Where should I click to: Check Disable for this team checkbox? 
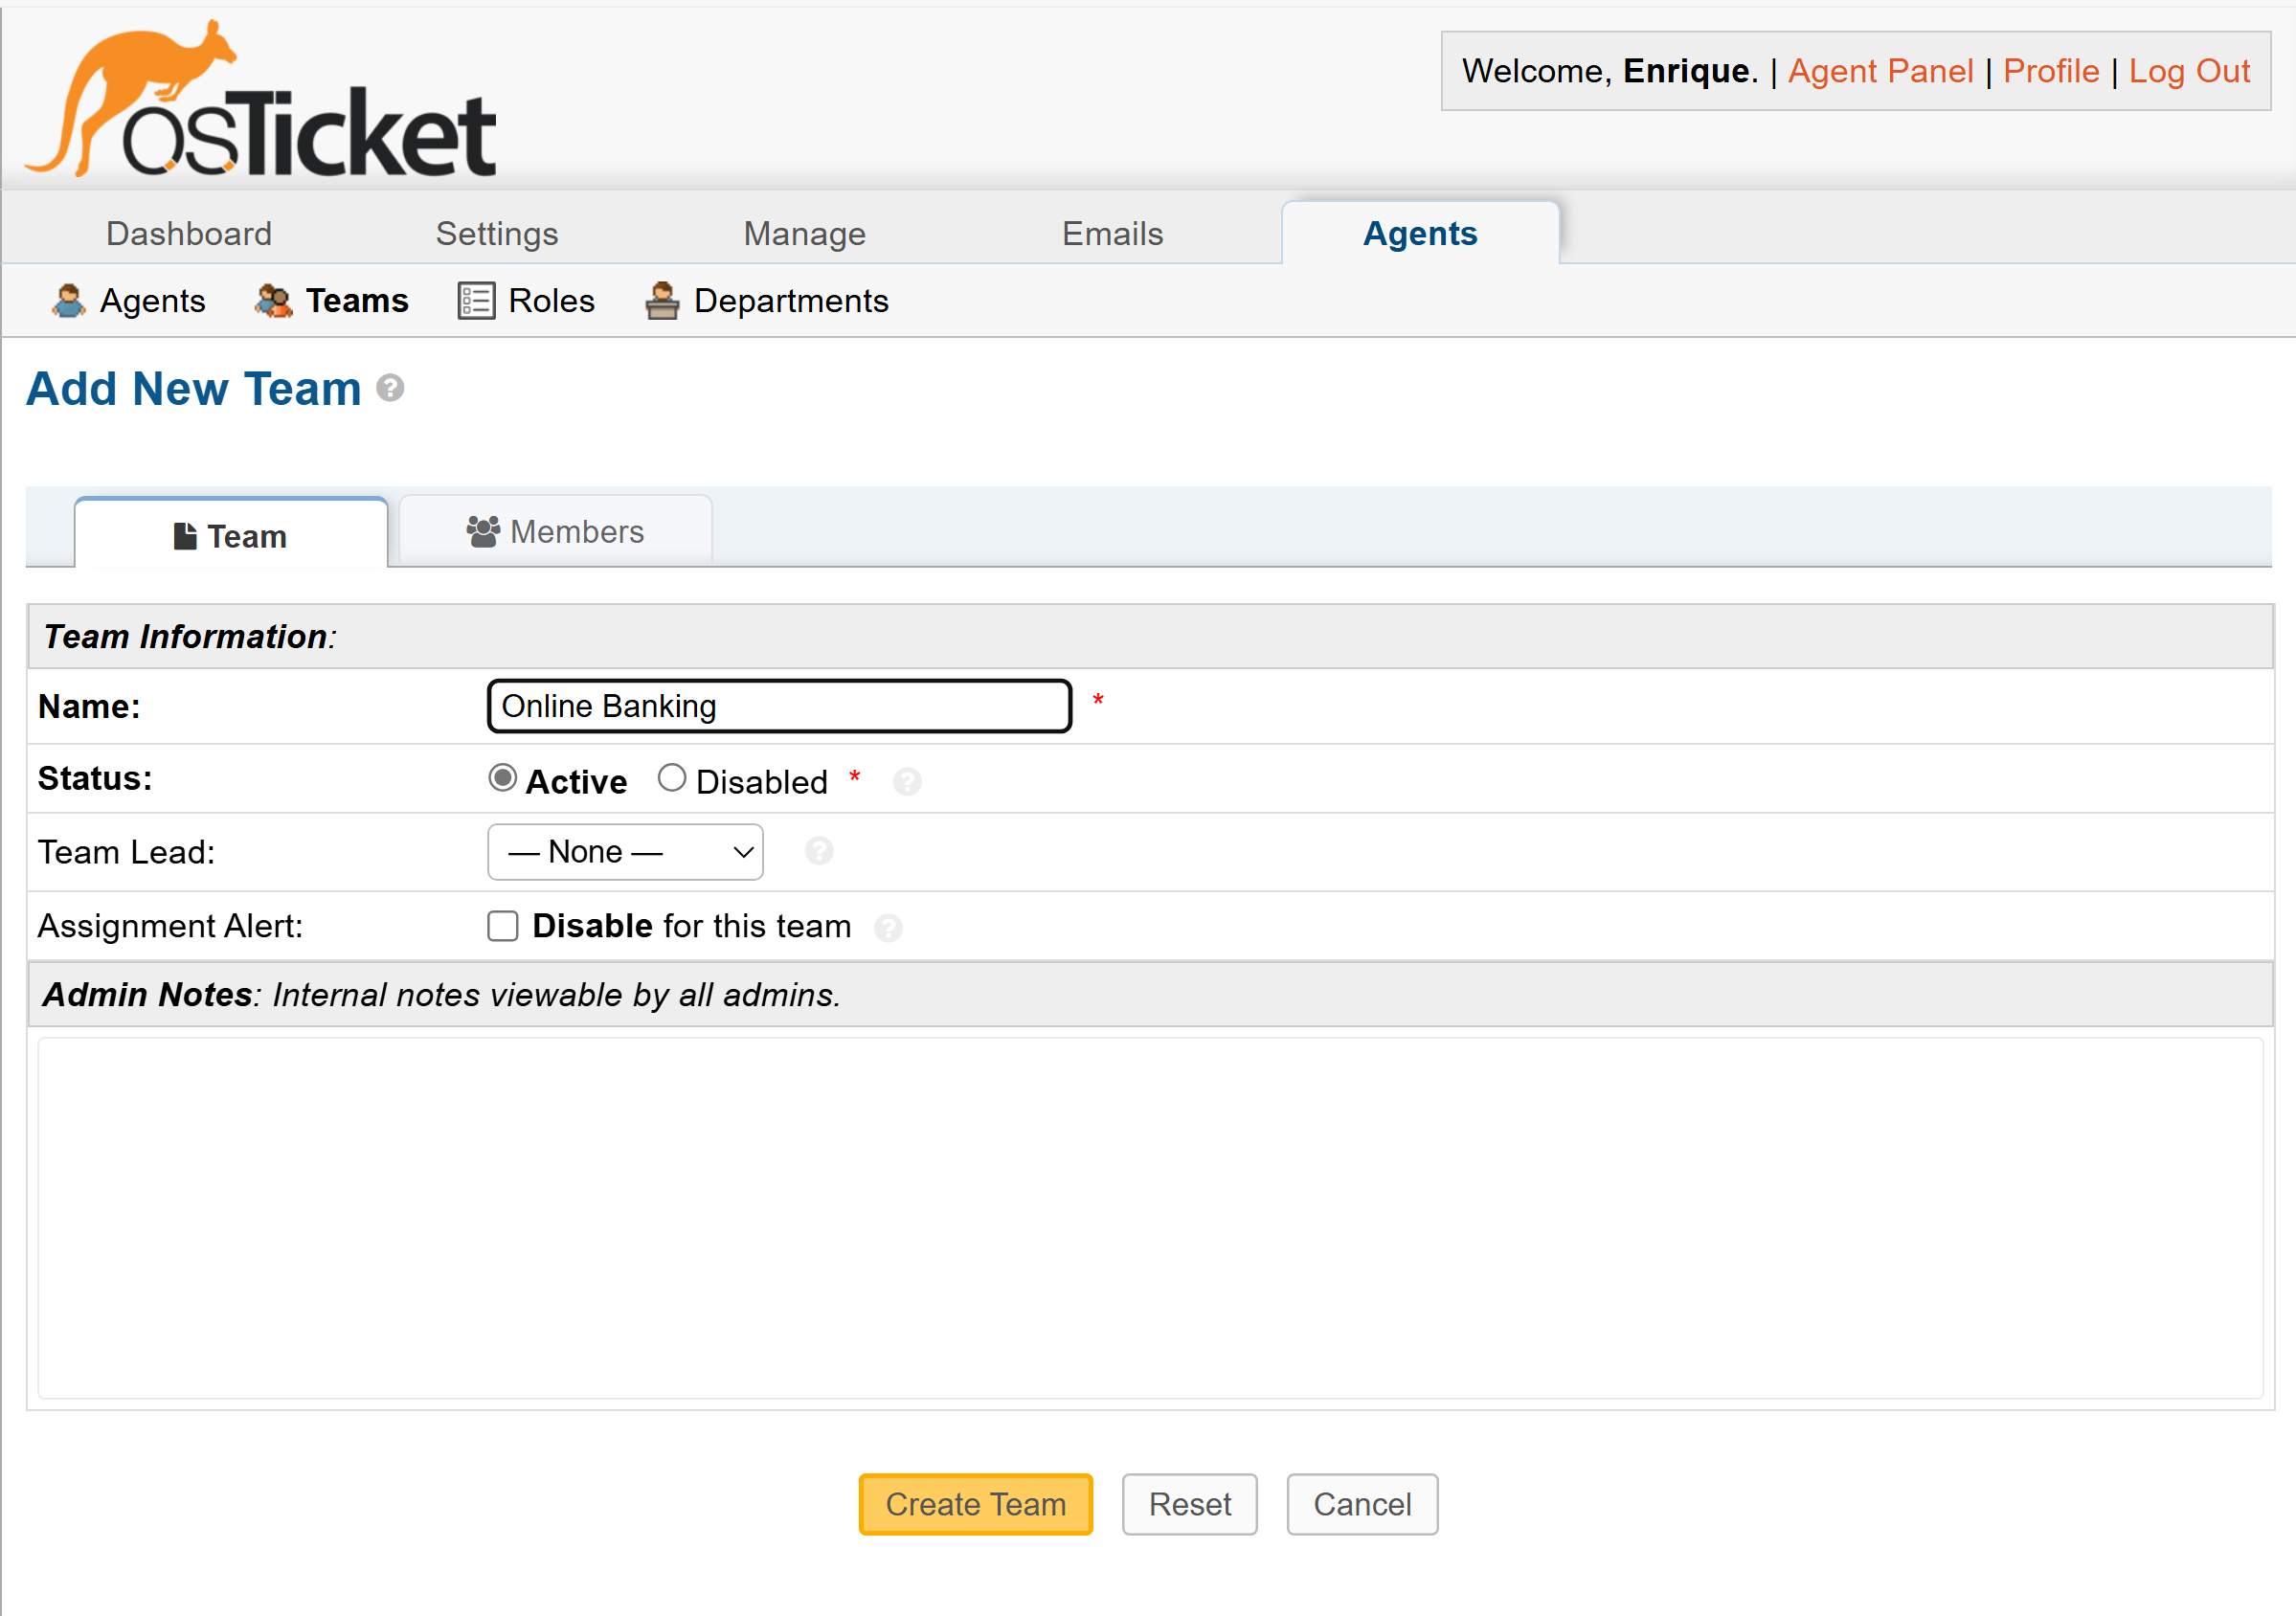point(503,926)
